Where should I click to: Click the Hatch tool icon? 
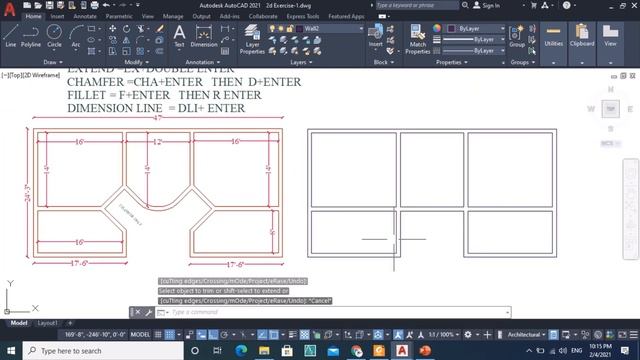click(91, 51)
